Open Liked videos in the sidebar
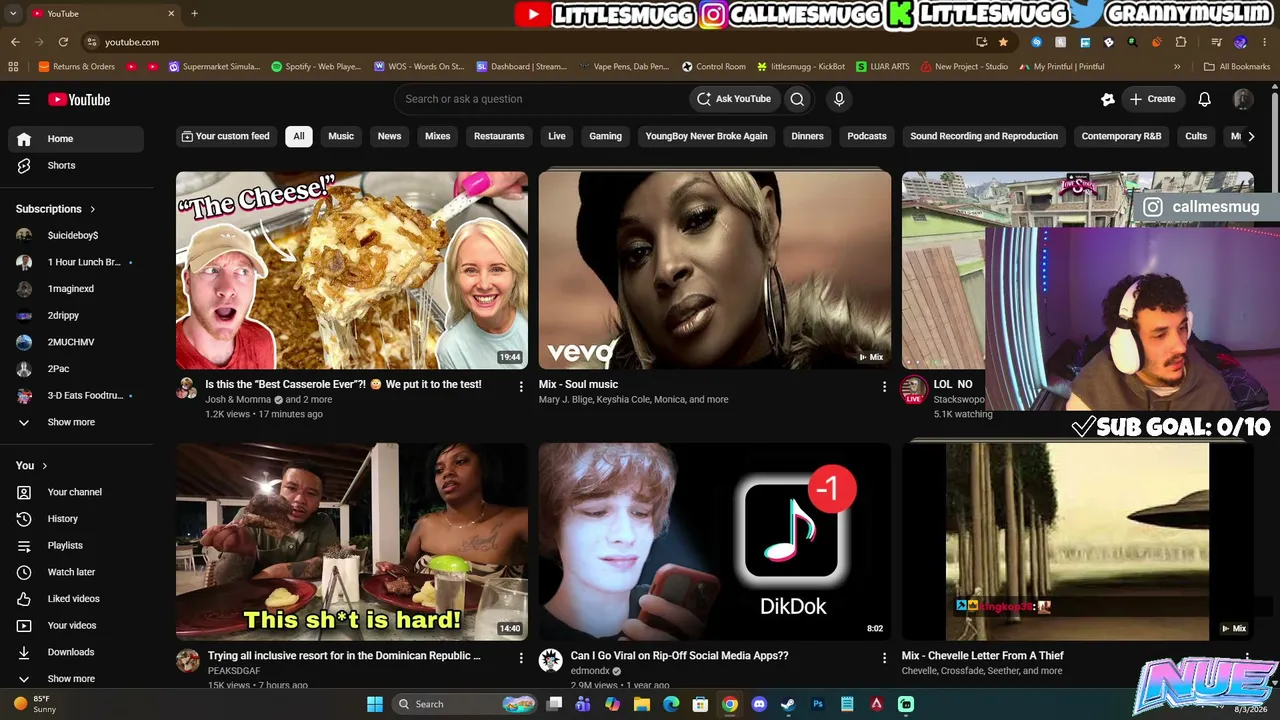The height and width of the screenshot is (720, 1280). [x=76, y=599]
